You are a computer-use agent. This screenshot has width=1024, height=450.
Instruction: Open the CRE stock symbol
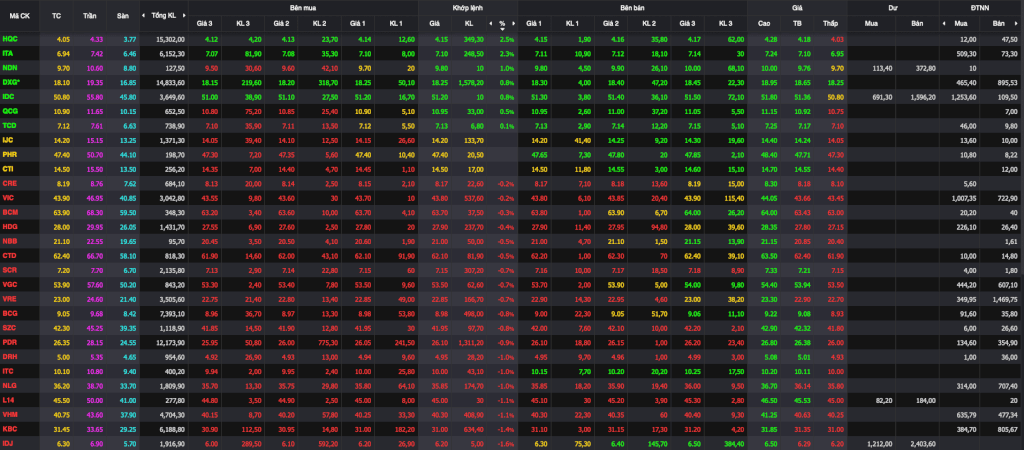click(x=10, y=184)
